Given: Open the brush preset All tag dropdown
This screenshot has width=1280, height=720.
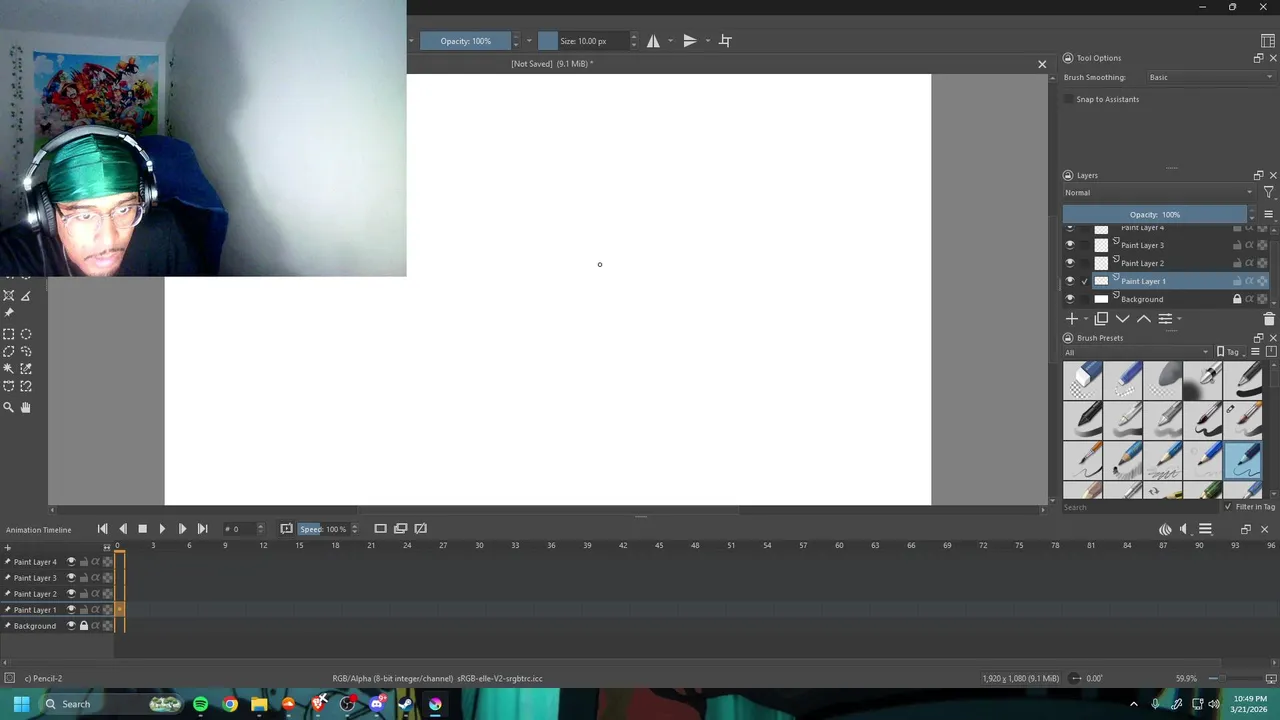Looking at the screenshot, I should point(1136,352).
